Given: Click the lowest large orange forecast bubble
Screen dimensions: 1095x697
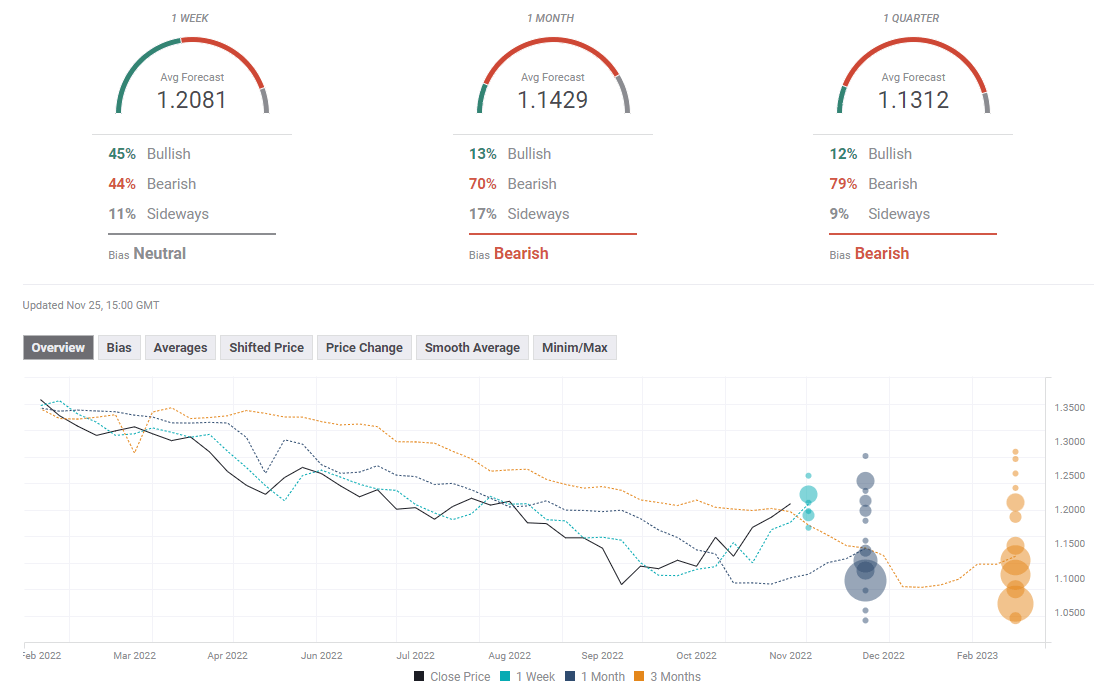Looking at the screenshot, I should [x=1015, y=603].
